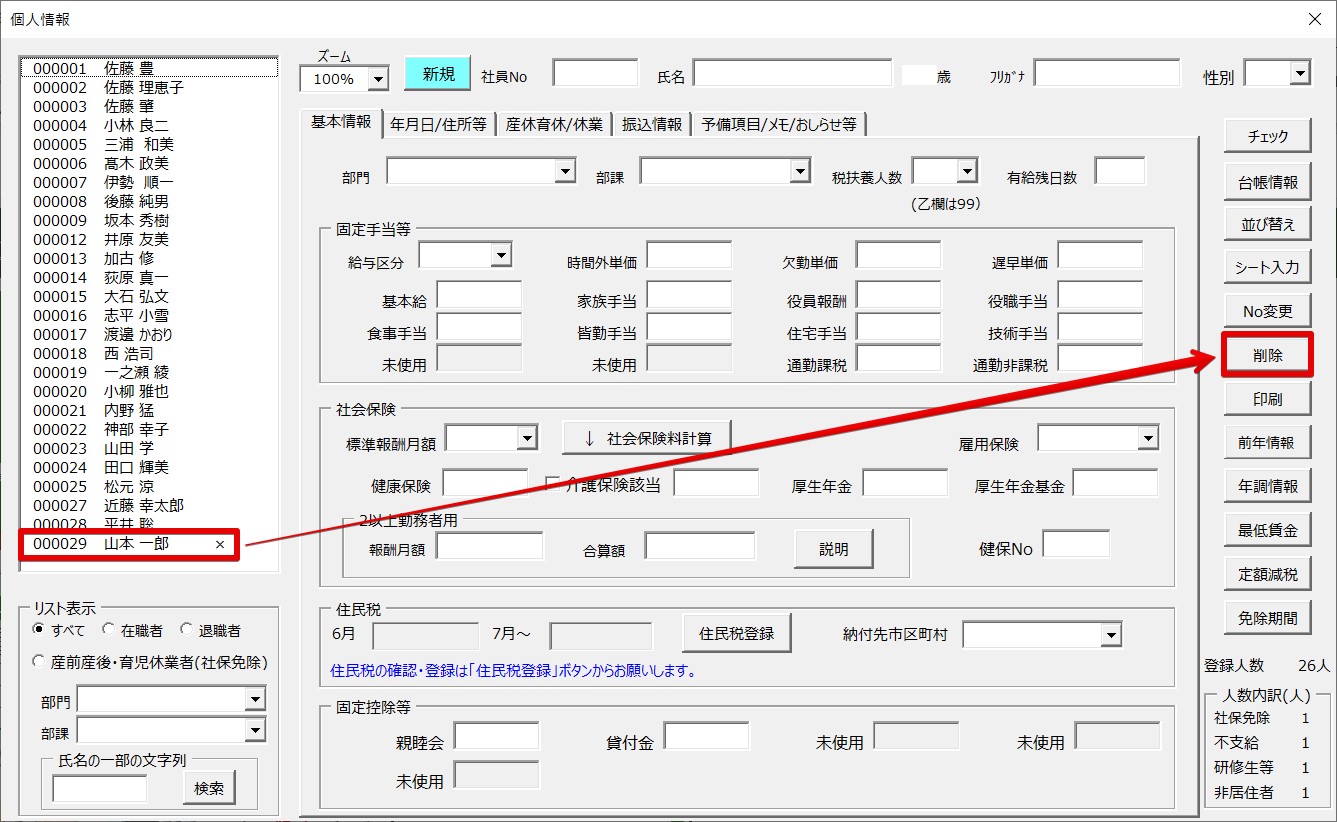1337x822 pixels.
Task: Open the 台帳情報 ledger button
Action: tap(1267, 182)
